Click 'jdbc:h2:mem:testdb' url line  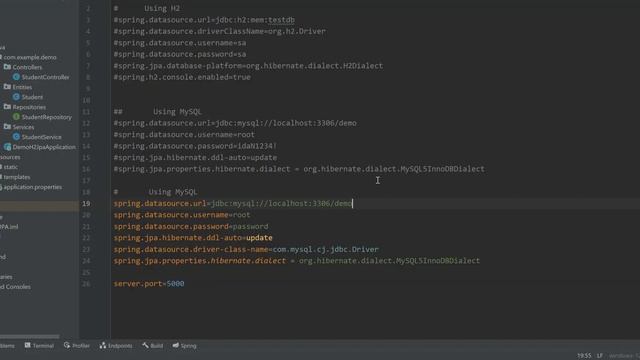(204, 20)
